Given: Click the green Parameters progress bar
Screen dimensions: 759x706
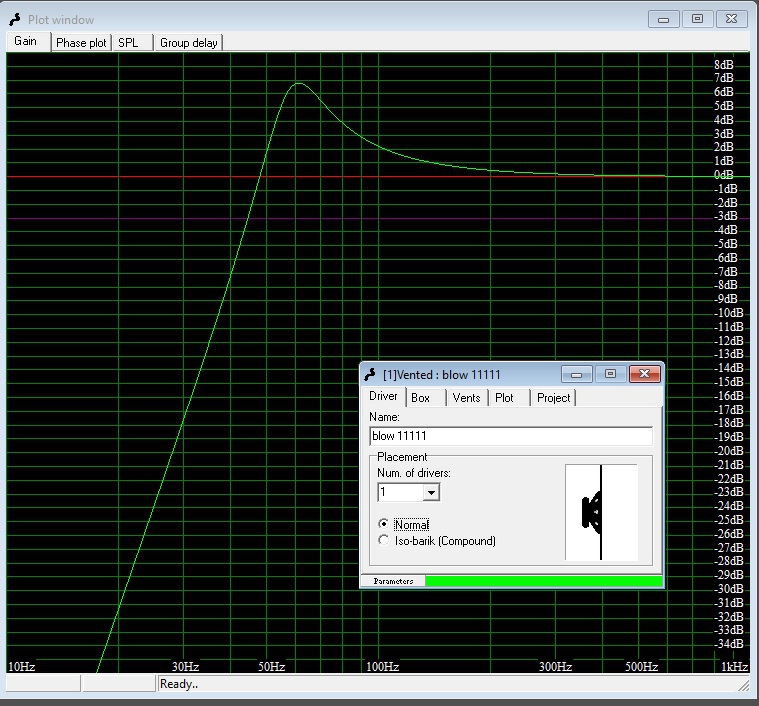Looking at the screenshot, I should (x=544, y=581).
